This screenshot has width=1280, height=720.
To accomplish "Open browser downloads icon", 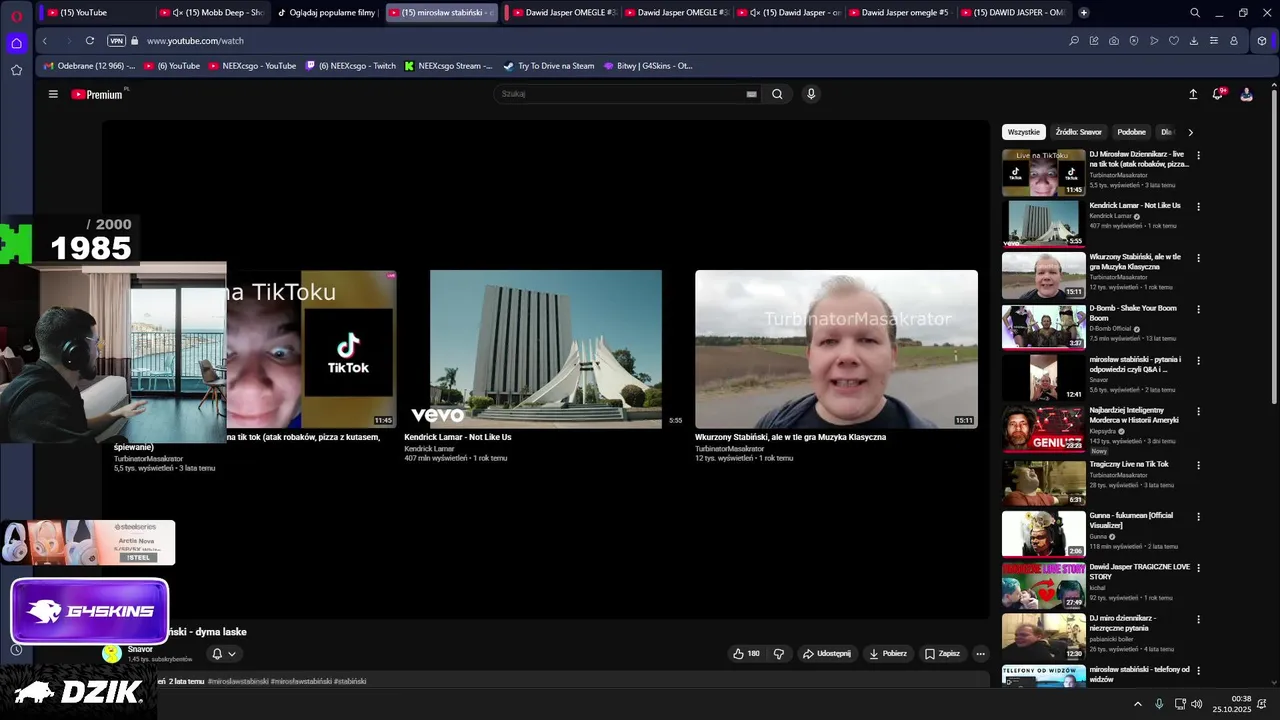I will [1194, 41].
